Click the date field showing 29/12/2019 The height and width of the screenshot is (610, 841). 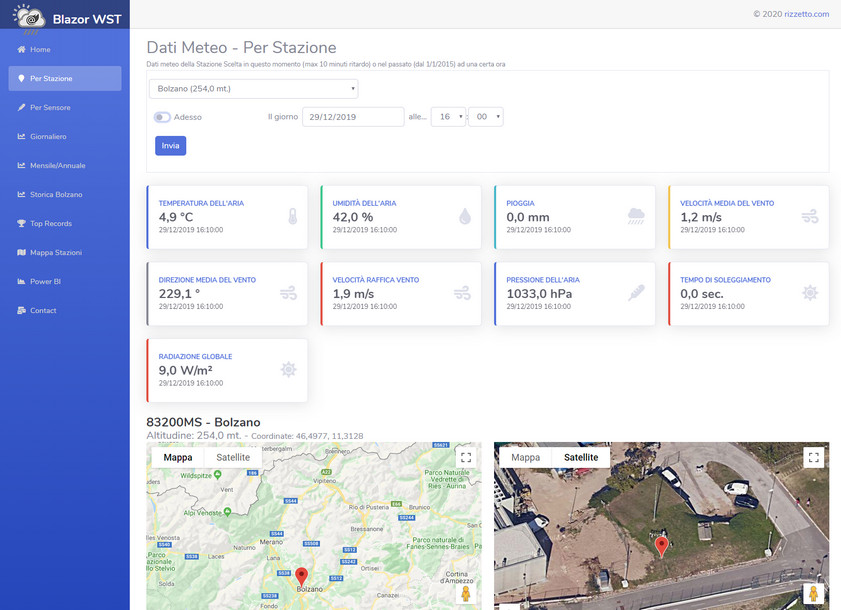pos(353,117)
